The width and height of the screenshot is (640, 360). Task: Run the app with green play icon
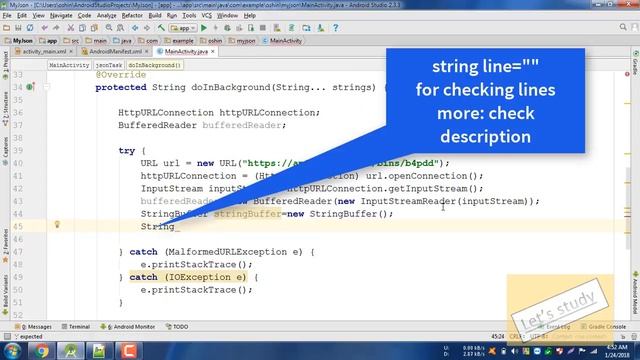coord(204,28)
